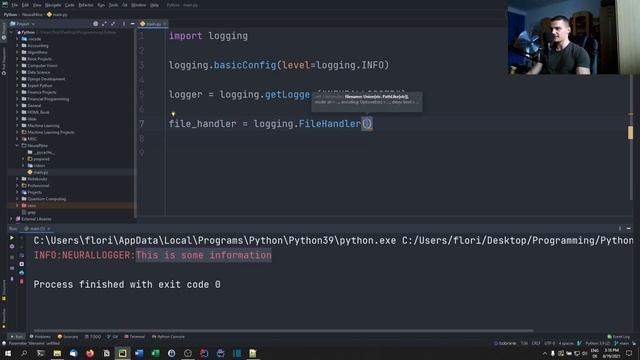The height and width of the screenshot is (360, 640).
Task: Open Windows taskbar search
Action: tap(24, 353)
